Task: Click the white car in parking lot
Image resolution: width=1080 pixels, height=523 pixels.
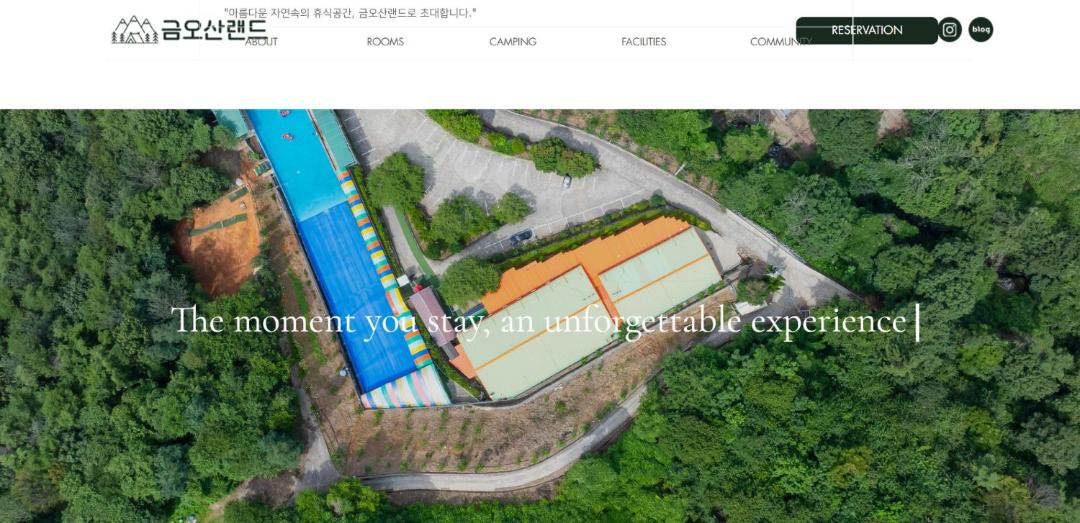Action: [x=566, y=181]
